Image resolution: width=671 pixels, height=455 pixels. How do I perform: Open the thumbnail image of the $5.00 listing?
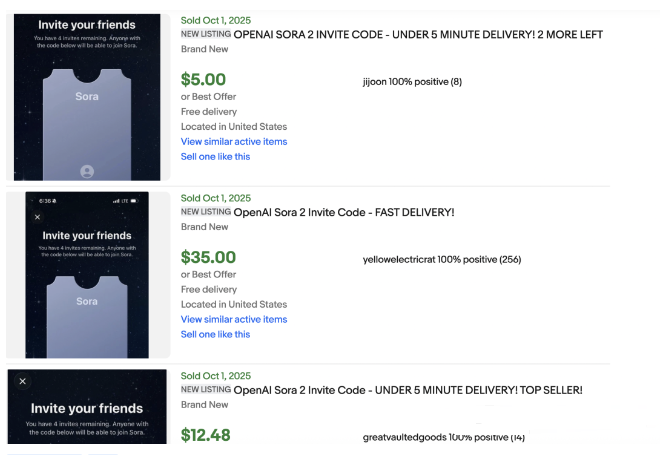point(87,97)
